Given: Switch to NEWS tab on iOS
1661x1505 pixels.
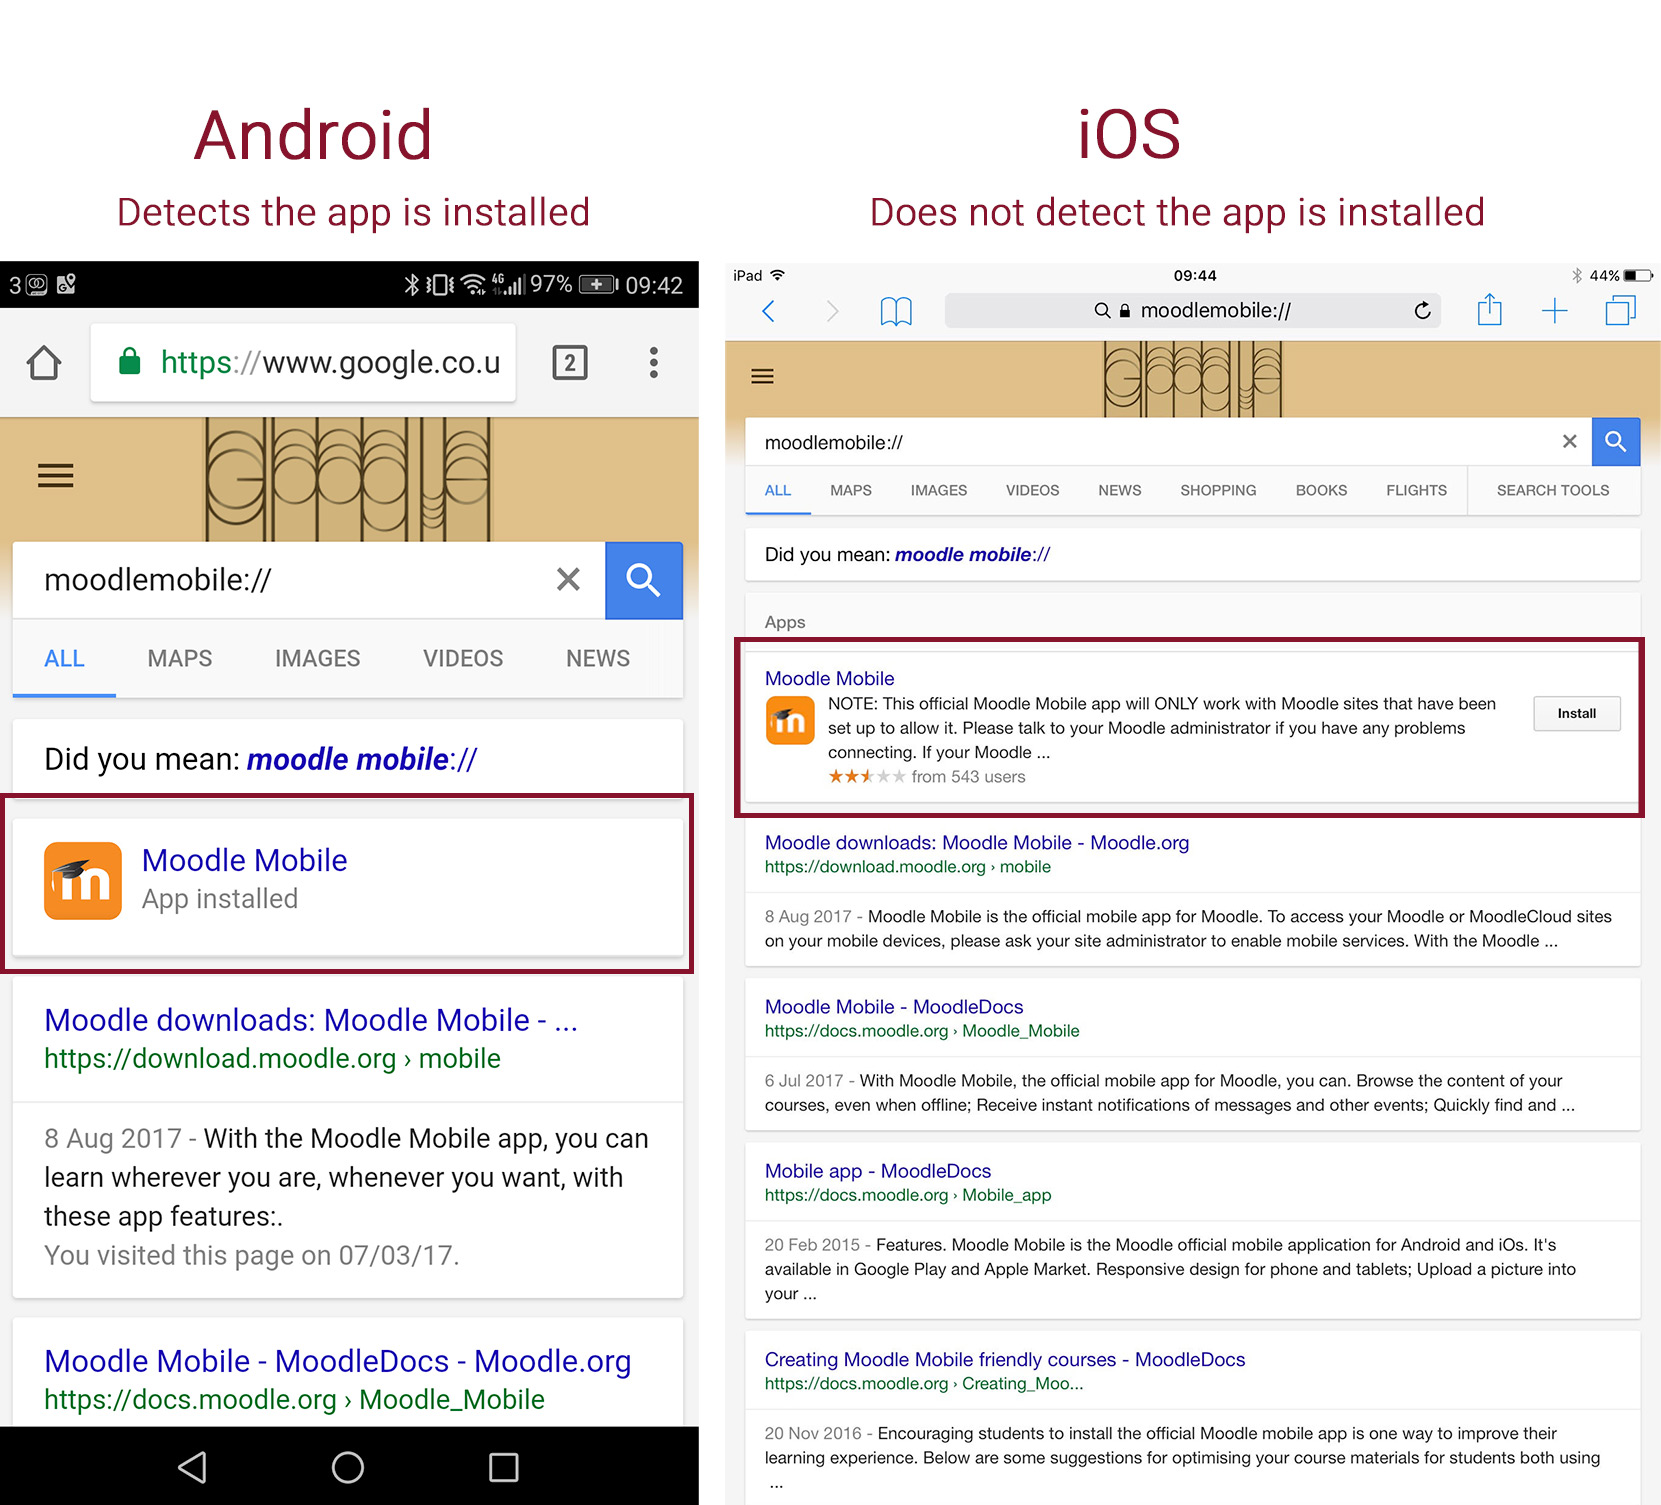Looking at the screenshot, I should pyautogui.click(x=1120, y=490).
